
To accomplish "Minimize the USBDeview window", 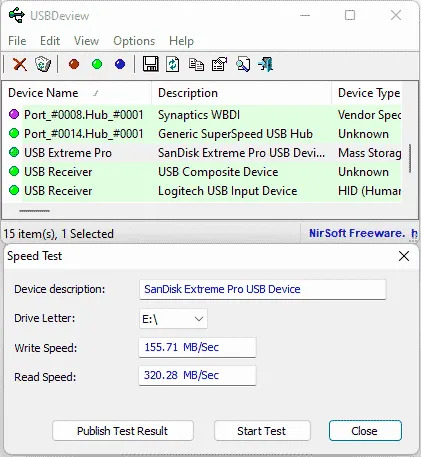I will (305, 15).
